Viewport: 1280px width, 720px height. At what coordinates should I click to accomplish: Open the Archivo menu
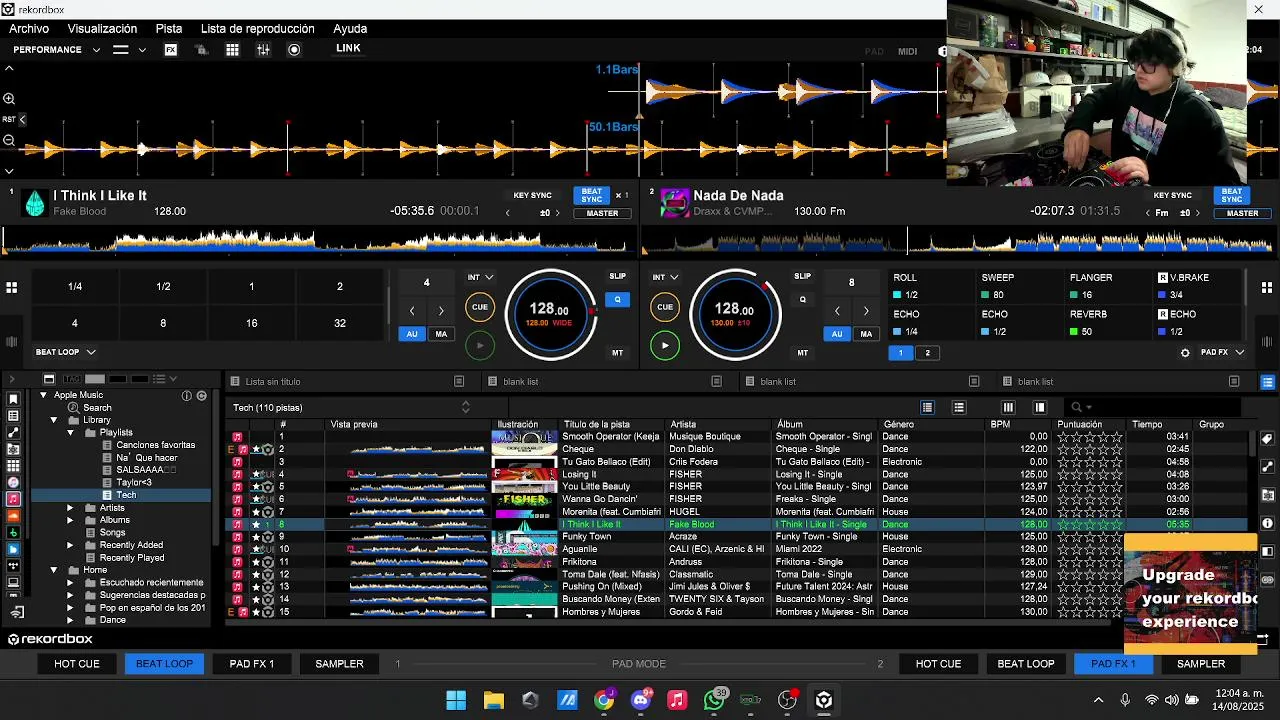[x=29, y=29]
